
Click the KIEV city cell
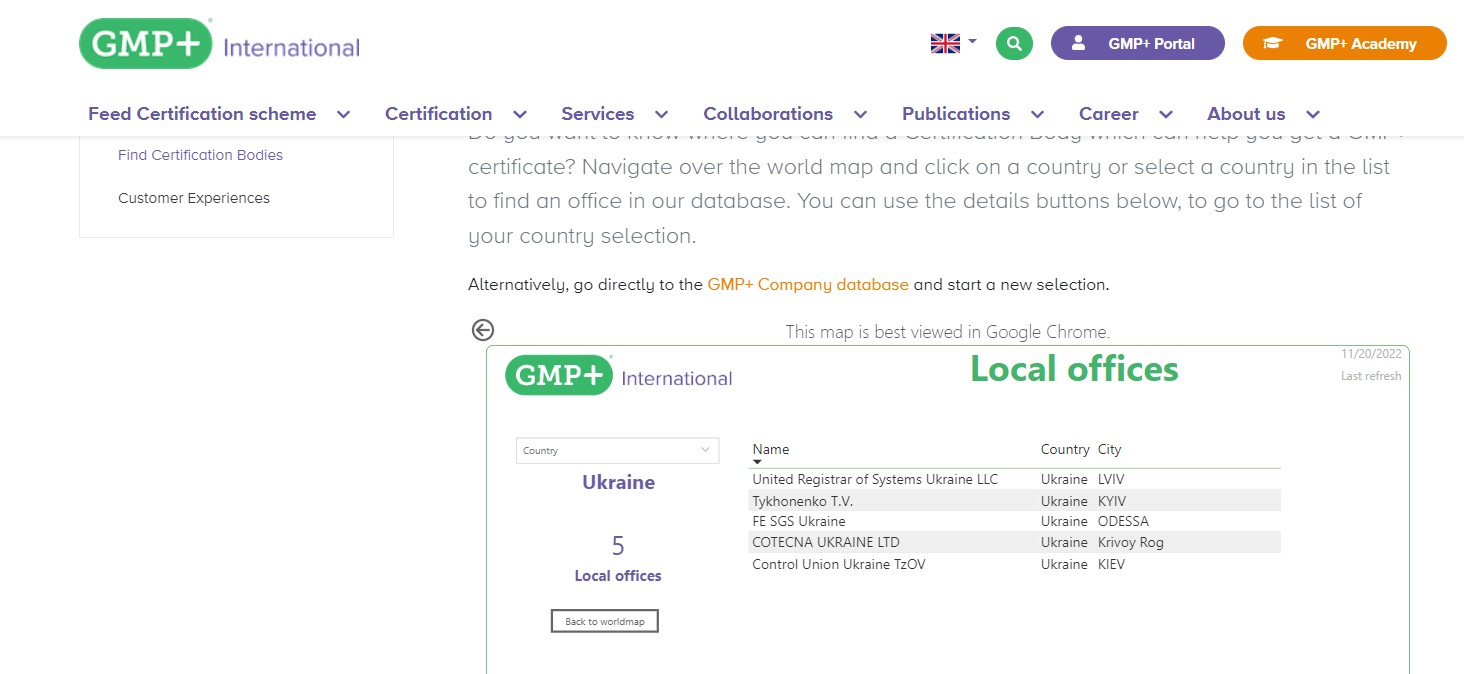coord(1111,565)
